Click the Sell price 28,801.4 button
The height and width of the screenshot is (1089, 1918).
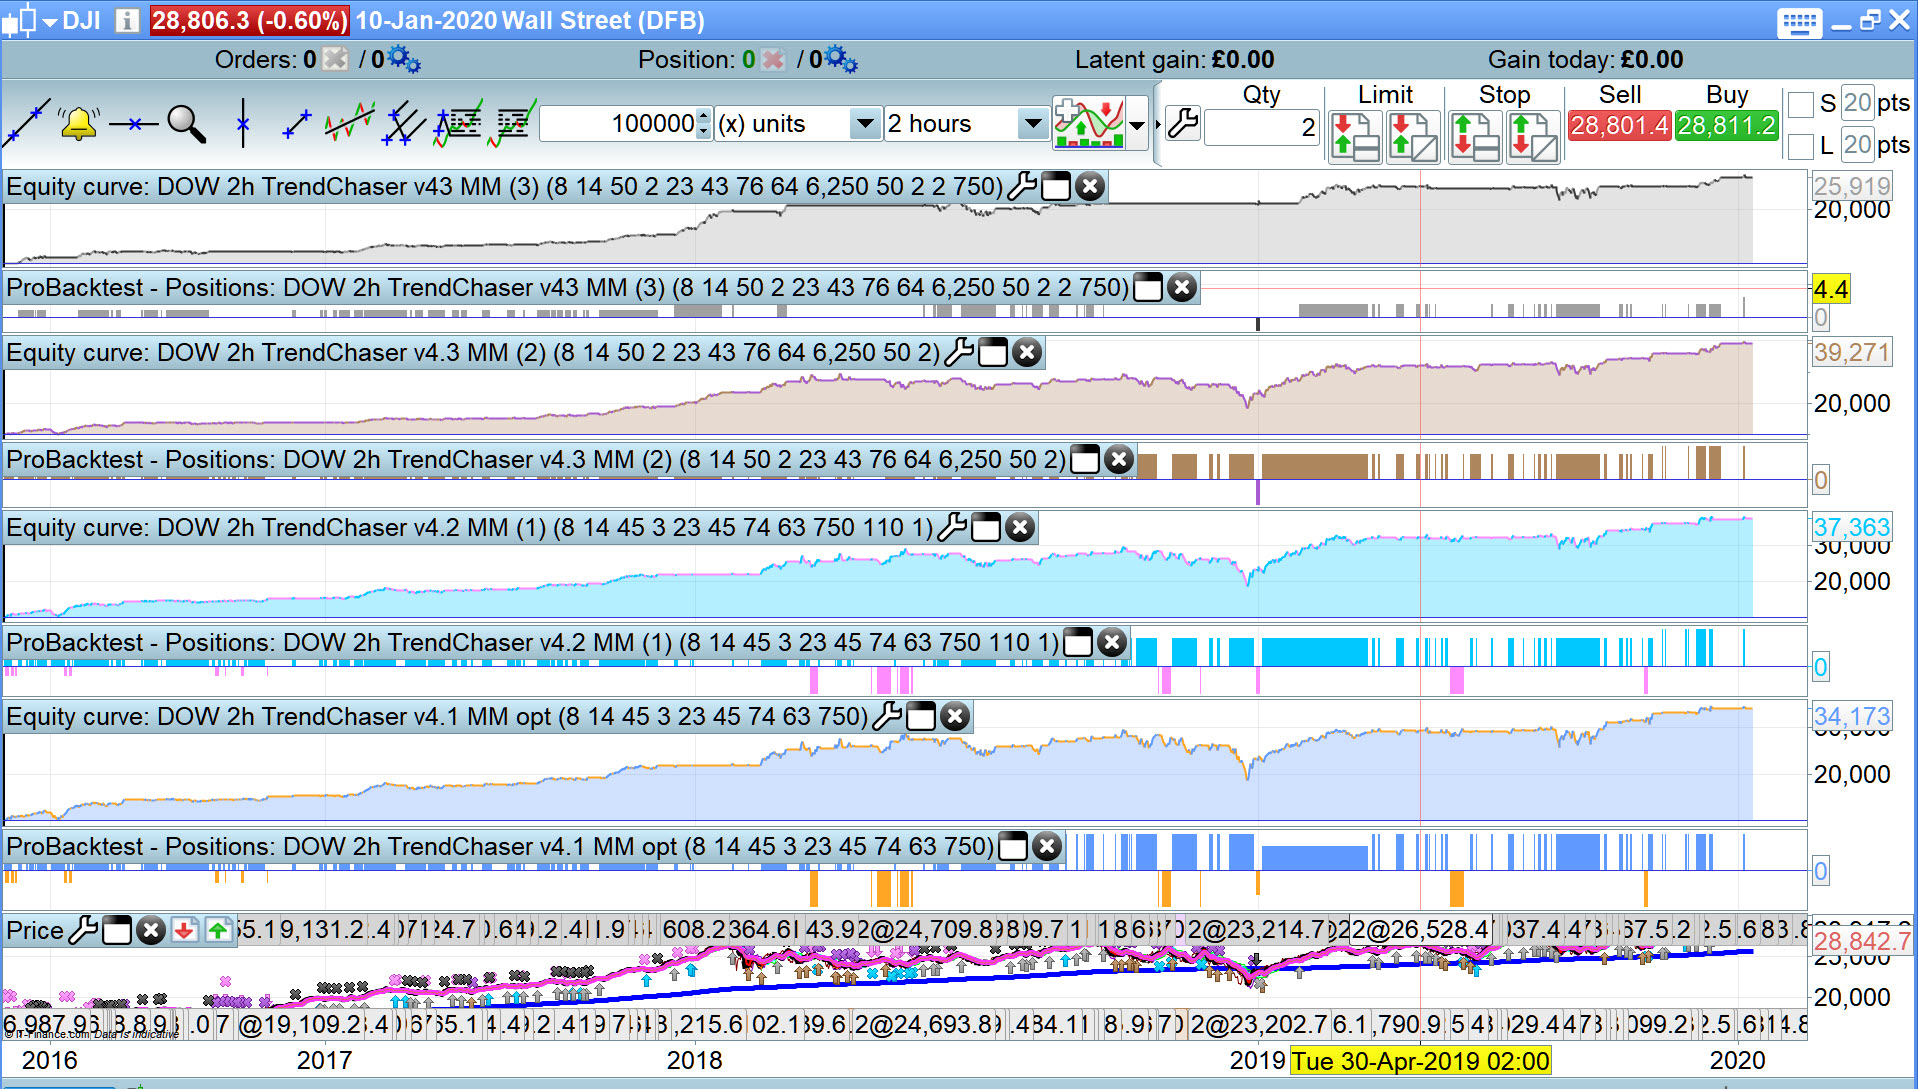tap(1619, 126)
